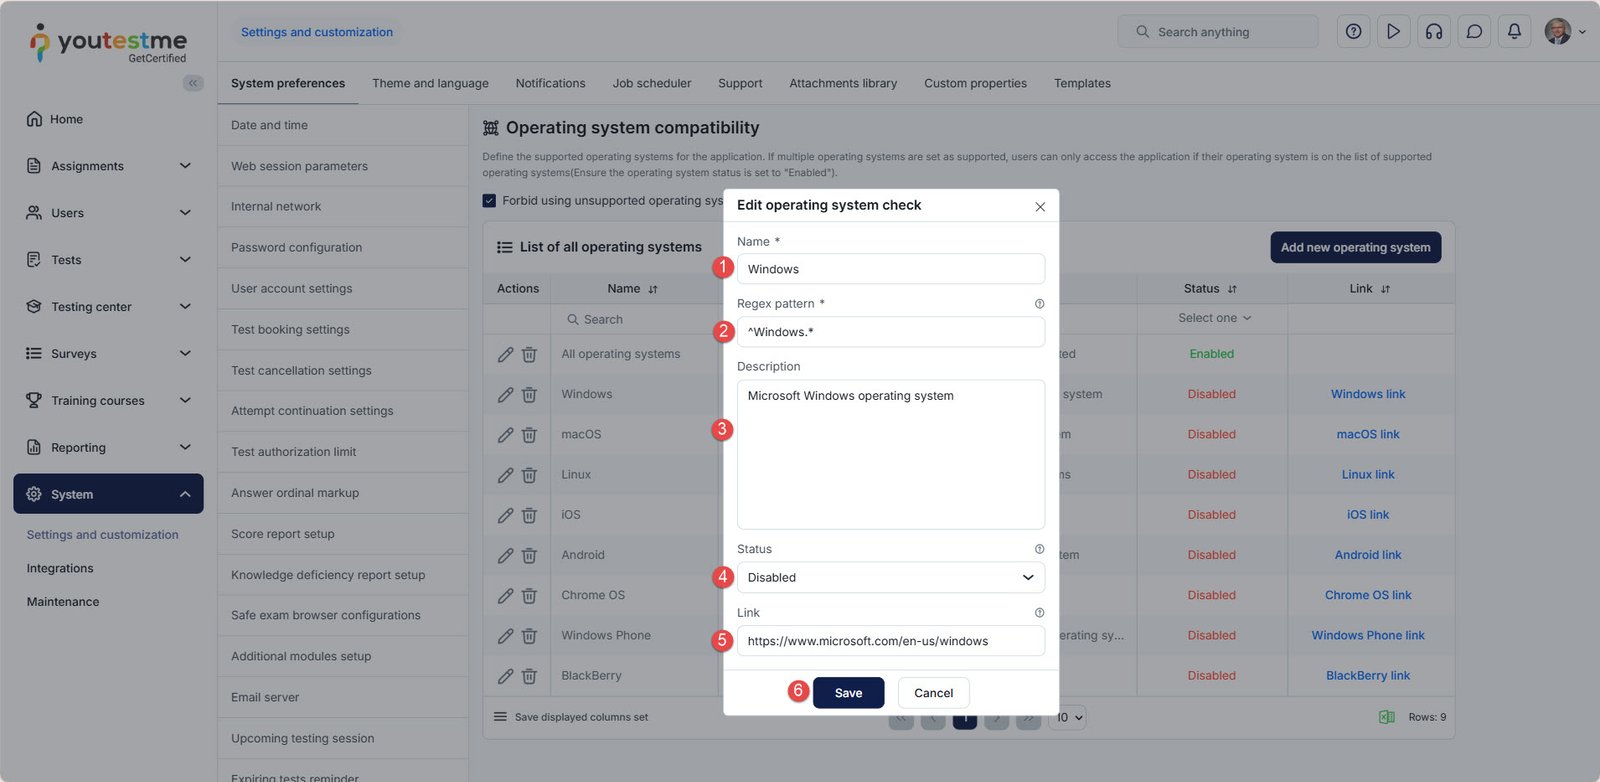This screenshot has height=782, width=1600.
Task: Click the notifications bell icon
Action: click(x=1514, y=32)
